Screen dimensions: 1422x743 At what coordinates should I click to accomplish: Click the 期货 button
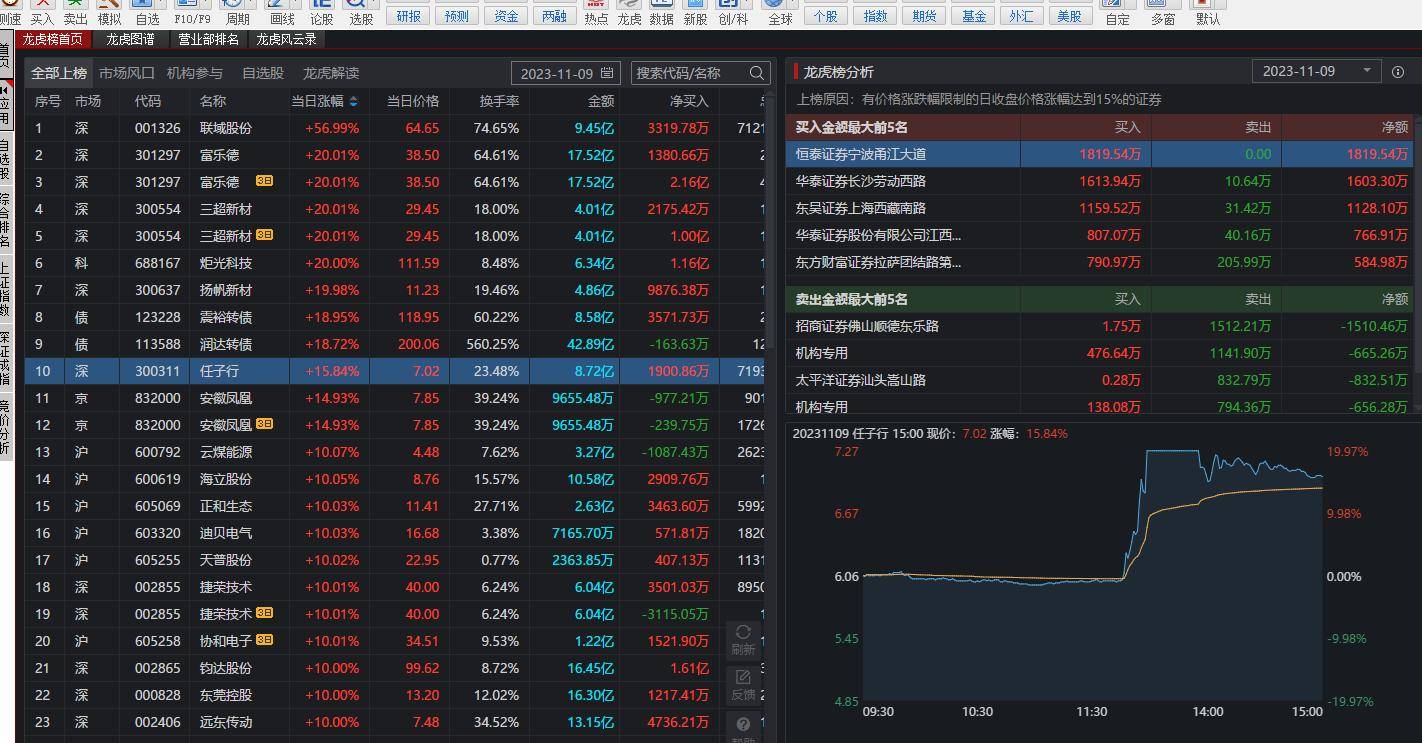click(925, 16)
